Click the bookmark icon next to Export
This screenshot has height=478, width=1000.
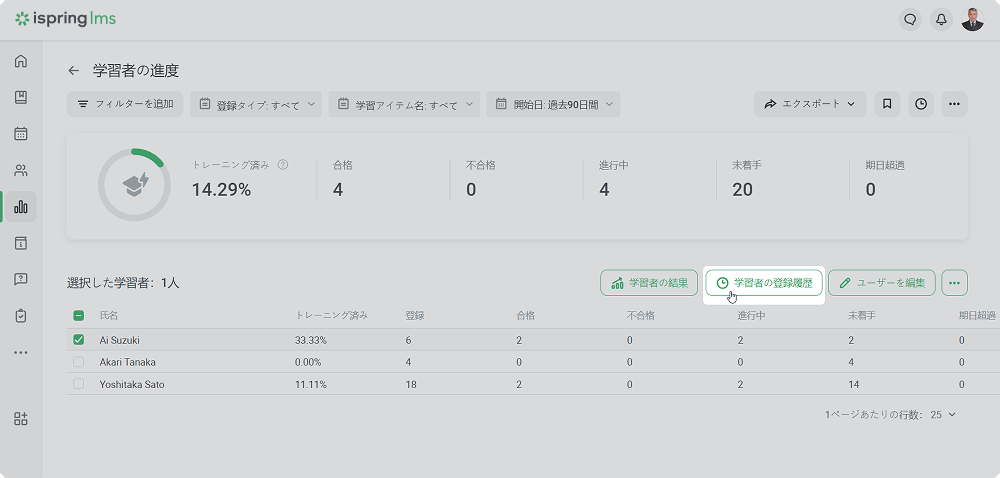886,104
